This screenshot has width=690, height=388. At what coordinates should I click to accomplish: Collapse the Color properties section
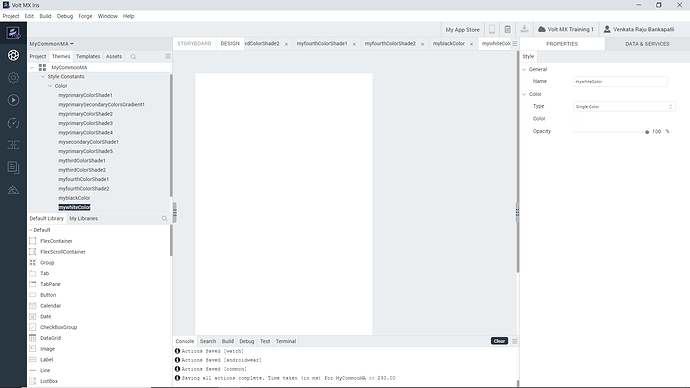[x=524, y=94]
